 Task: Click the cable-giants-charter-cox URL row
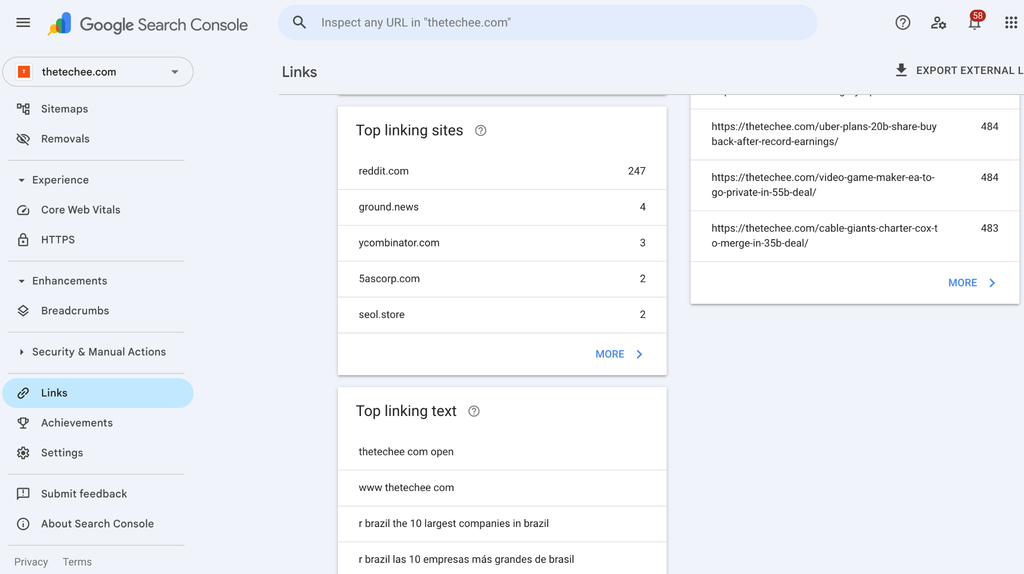click(x=855, y=236)
